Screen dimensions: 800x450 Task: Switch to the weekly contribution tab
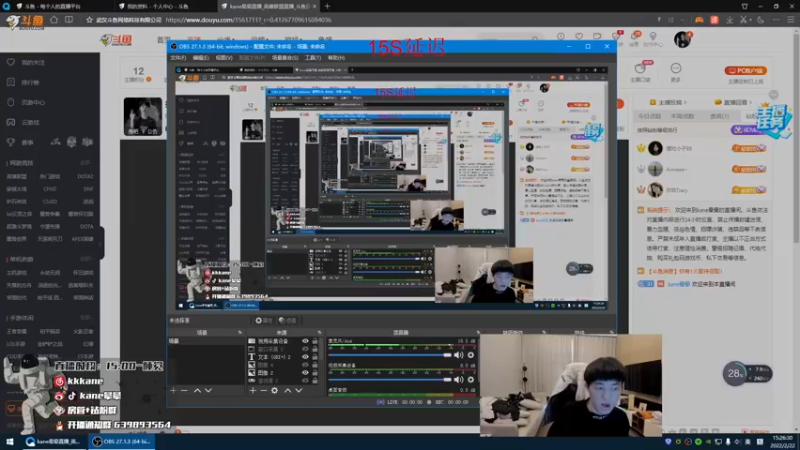click(682, 116)
